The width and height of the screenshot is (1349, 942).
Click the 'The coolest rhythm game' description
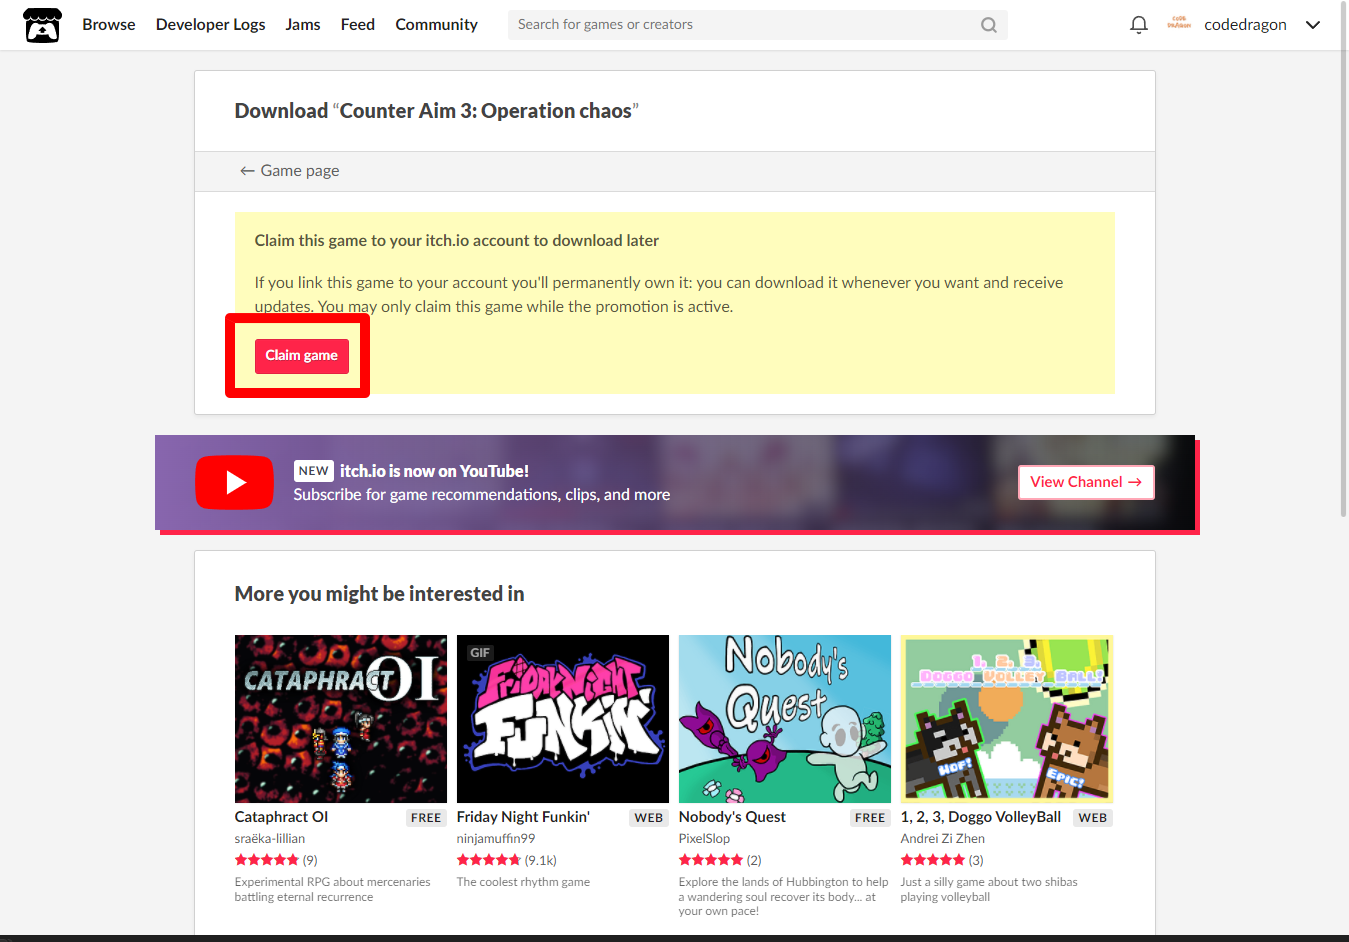[523, 882]
